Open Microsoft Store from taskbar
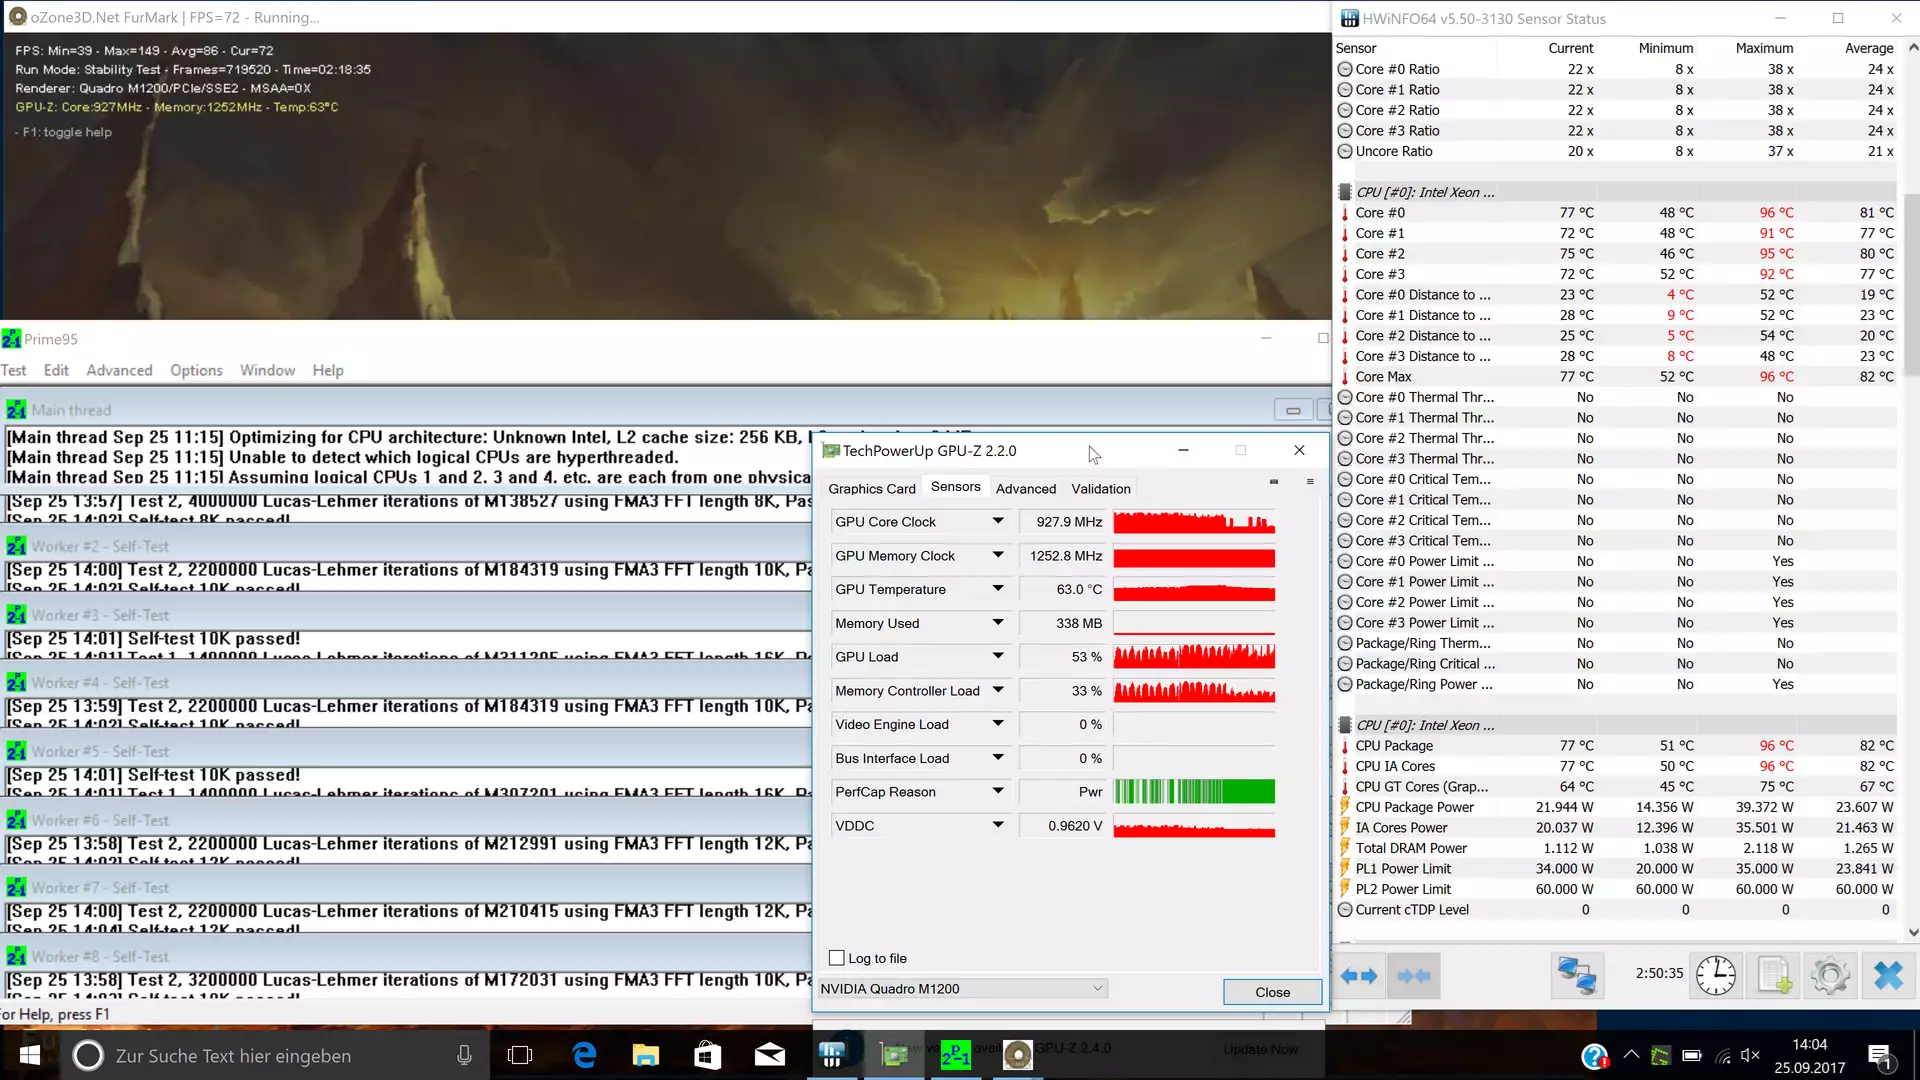The image size is (1920, 1080). 708,1055
